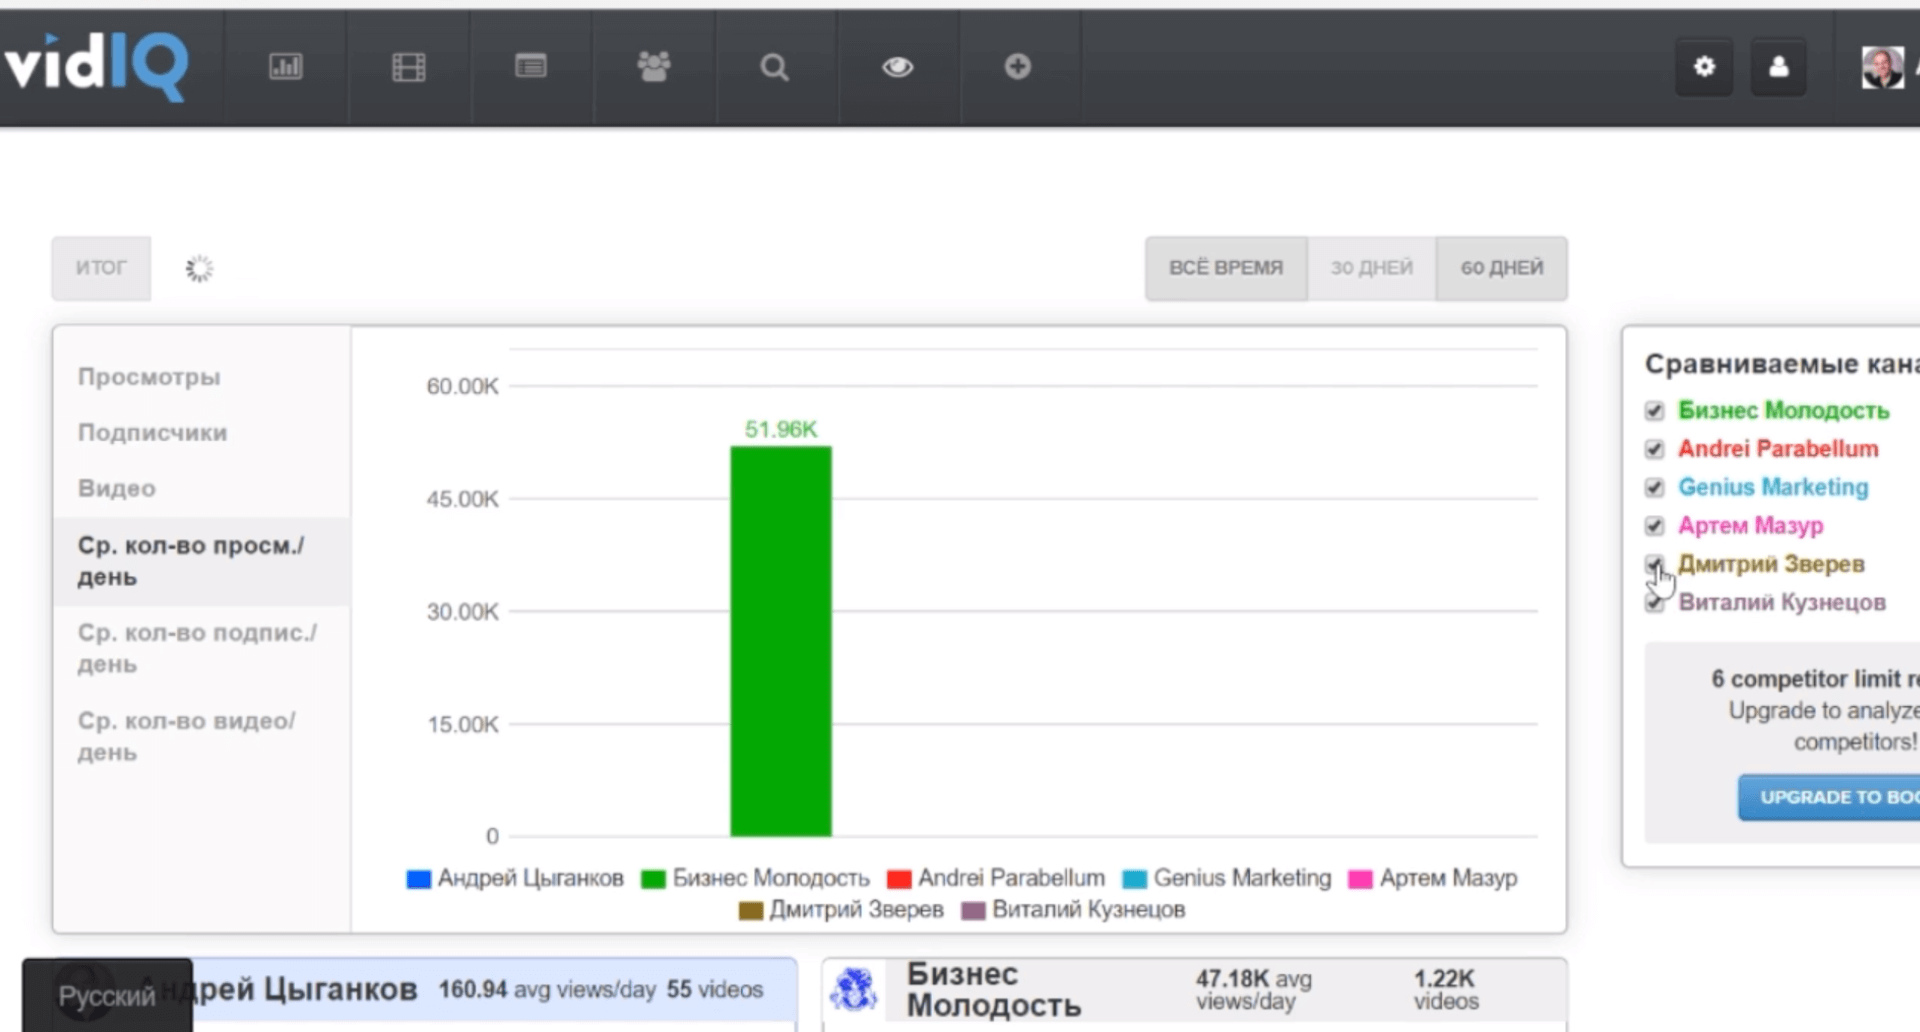Click the profile avatar photo
The width and height of the screenshot is (1920, 1032).
[x=1883, y=68]
